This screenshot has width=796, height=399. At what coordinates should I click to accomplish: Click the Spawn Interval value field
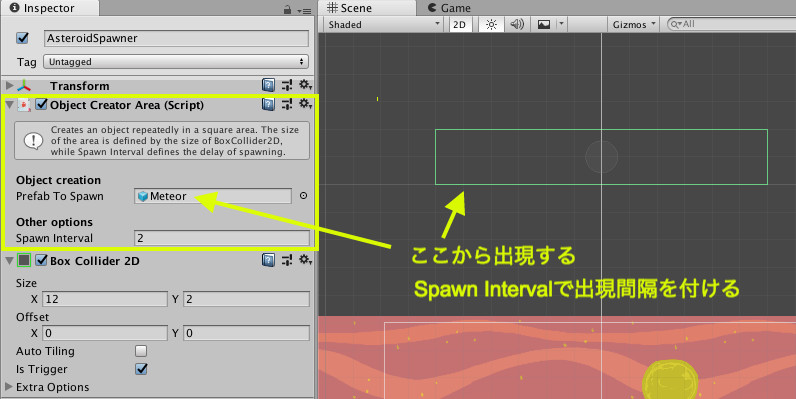coord(222,238)
